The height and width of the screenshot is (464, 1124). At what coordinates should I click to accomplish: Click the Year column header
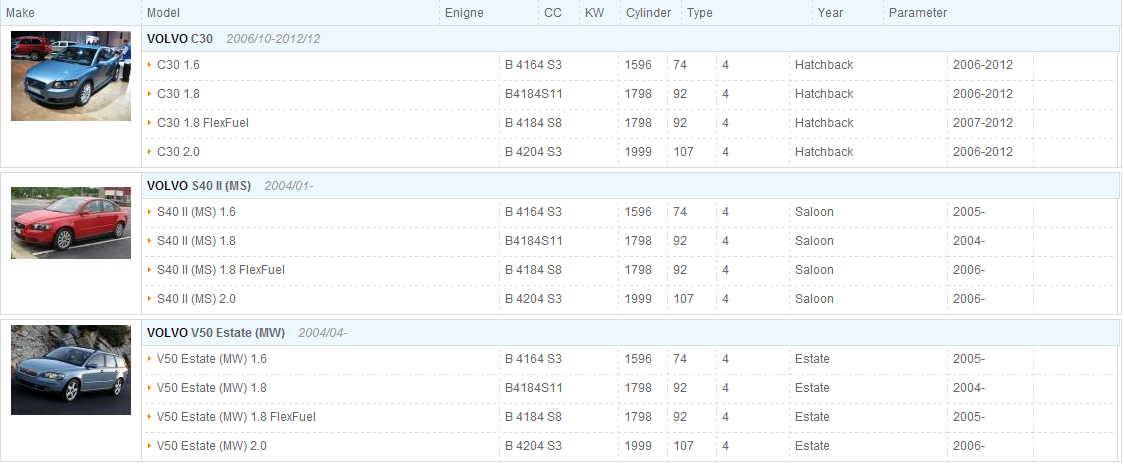coord(830,13)
